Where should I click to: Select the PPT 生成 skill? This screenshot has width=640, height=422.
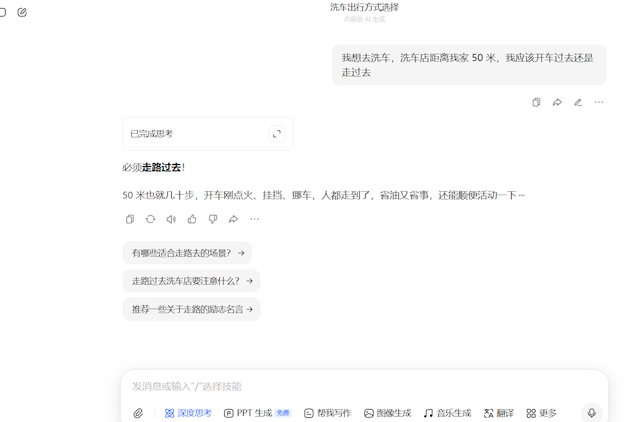click(256, 413)
